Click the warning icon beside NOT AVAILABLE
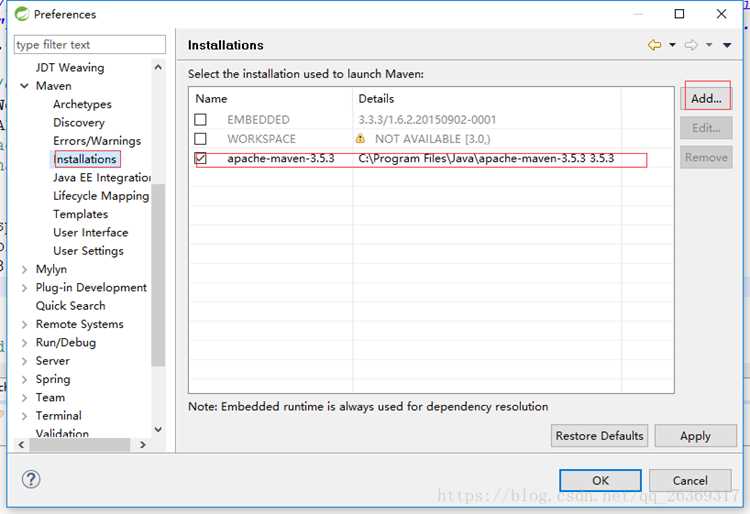The image size is (750, 514). [360, 139]
